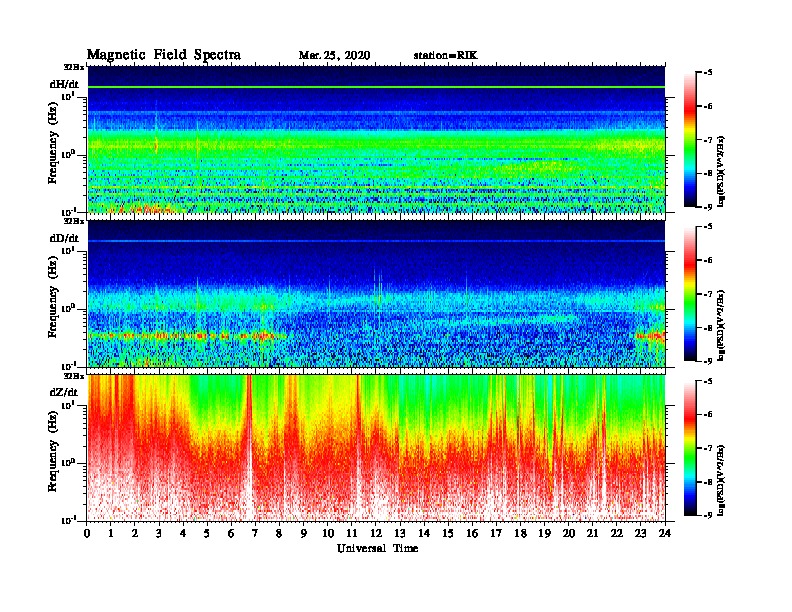792x612 pixels.
Task: Click the log(PSD) label of the dZ/dt color bar
Action: [x=721, y=479]
